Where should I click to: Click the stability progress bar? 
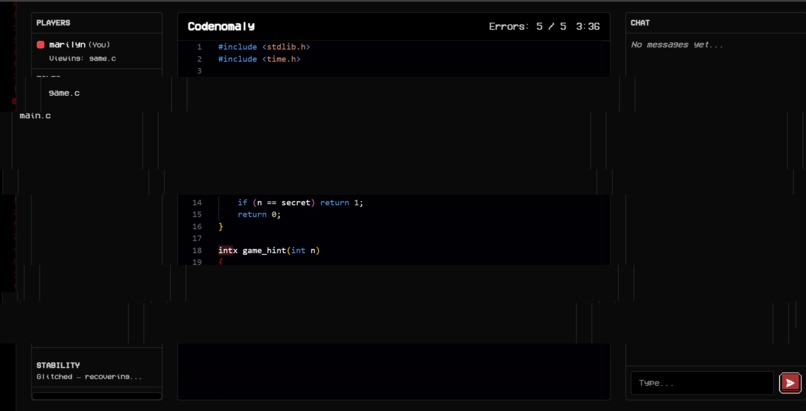coord(97,396)
